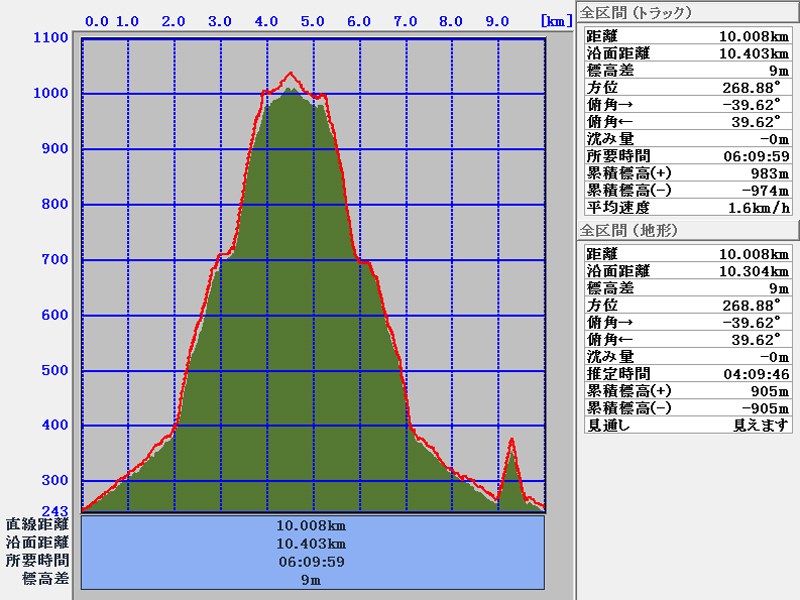Click the 243 minimum elevation label

[54, 512]
